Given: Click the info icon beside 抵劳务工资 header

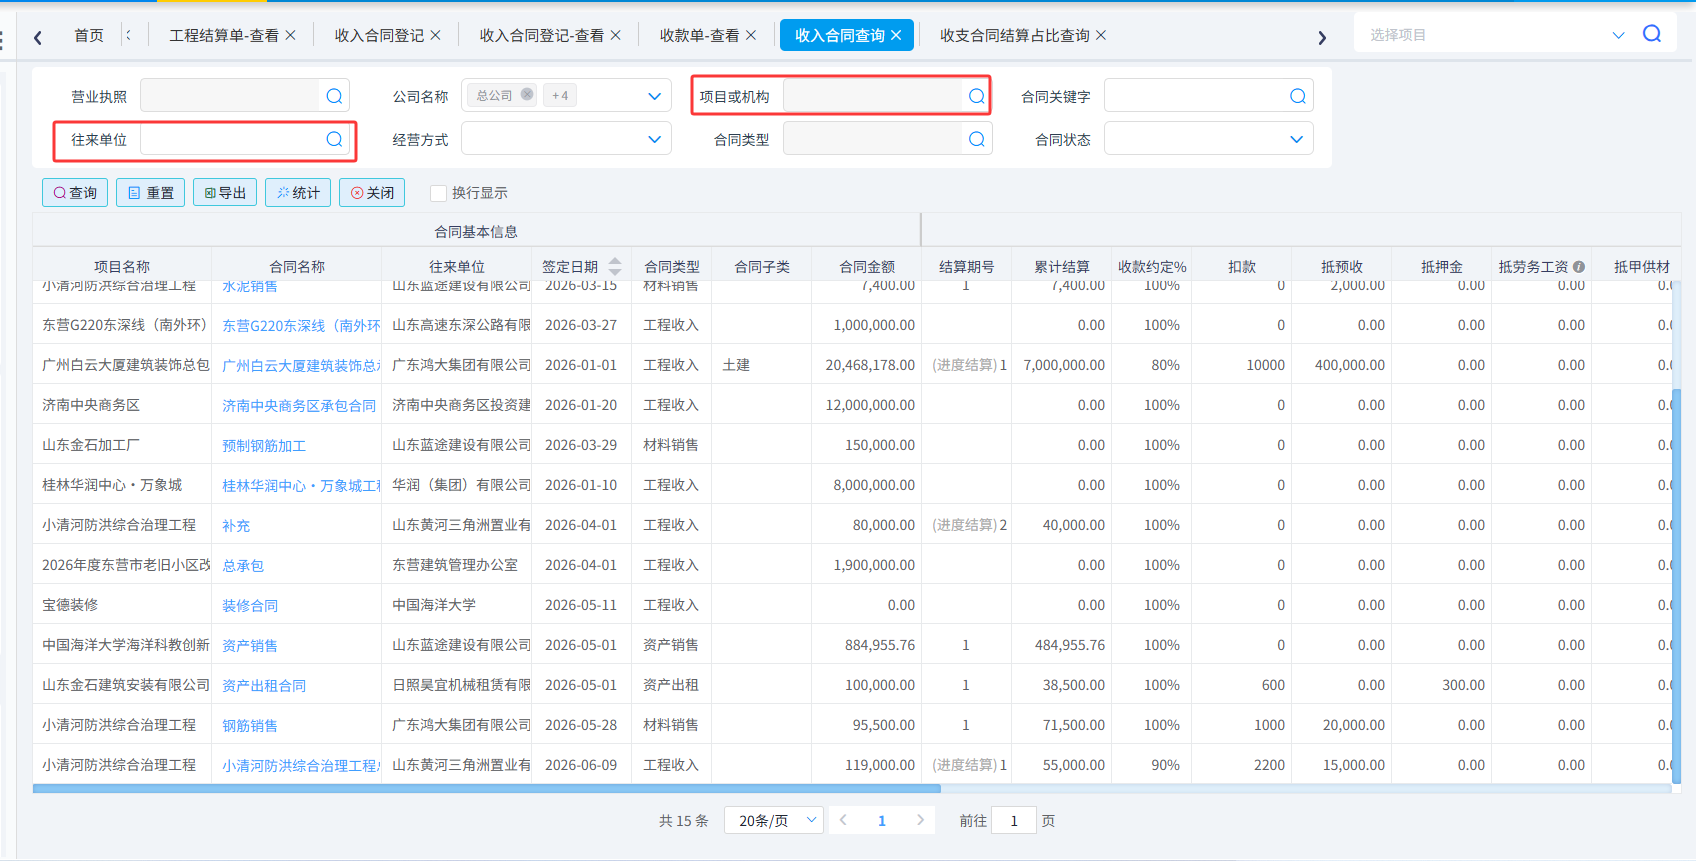Looking at the screenshot, I should coord(1578,267).
